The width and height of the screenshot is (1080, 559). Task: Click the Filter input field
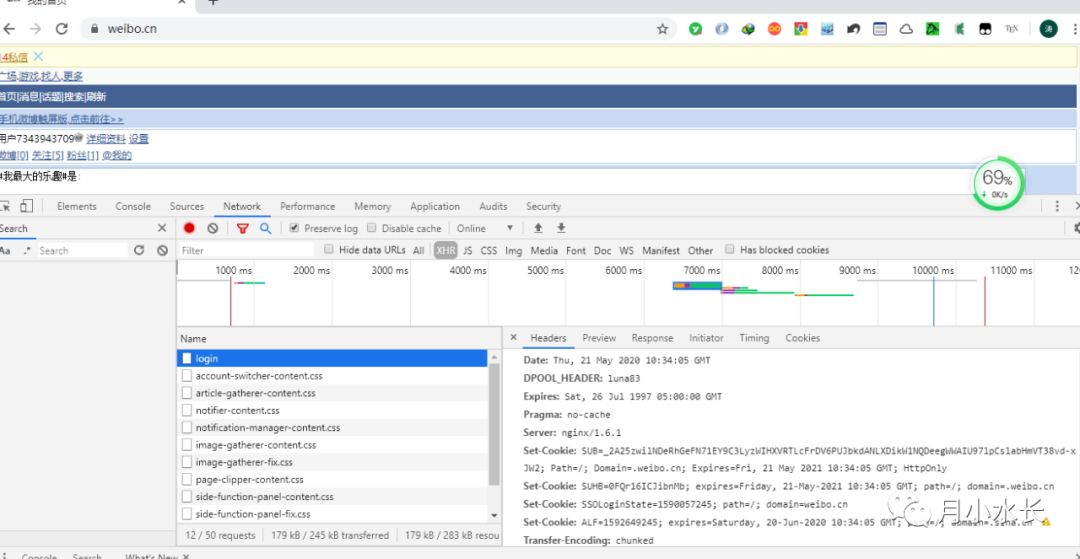246,251
